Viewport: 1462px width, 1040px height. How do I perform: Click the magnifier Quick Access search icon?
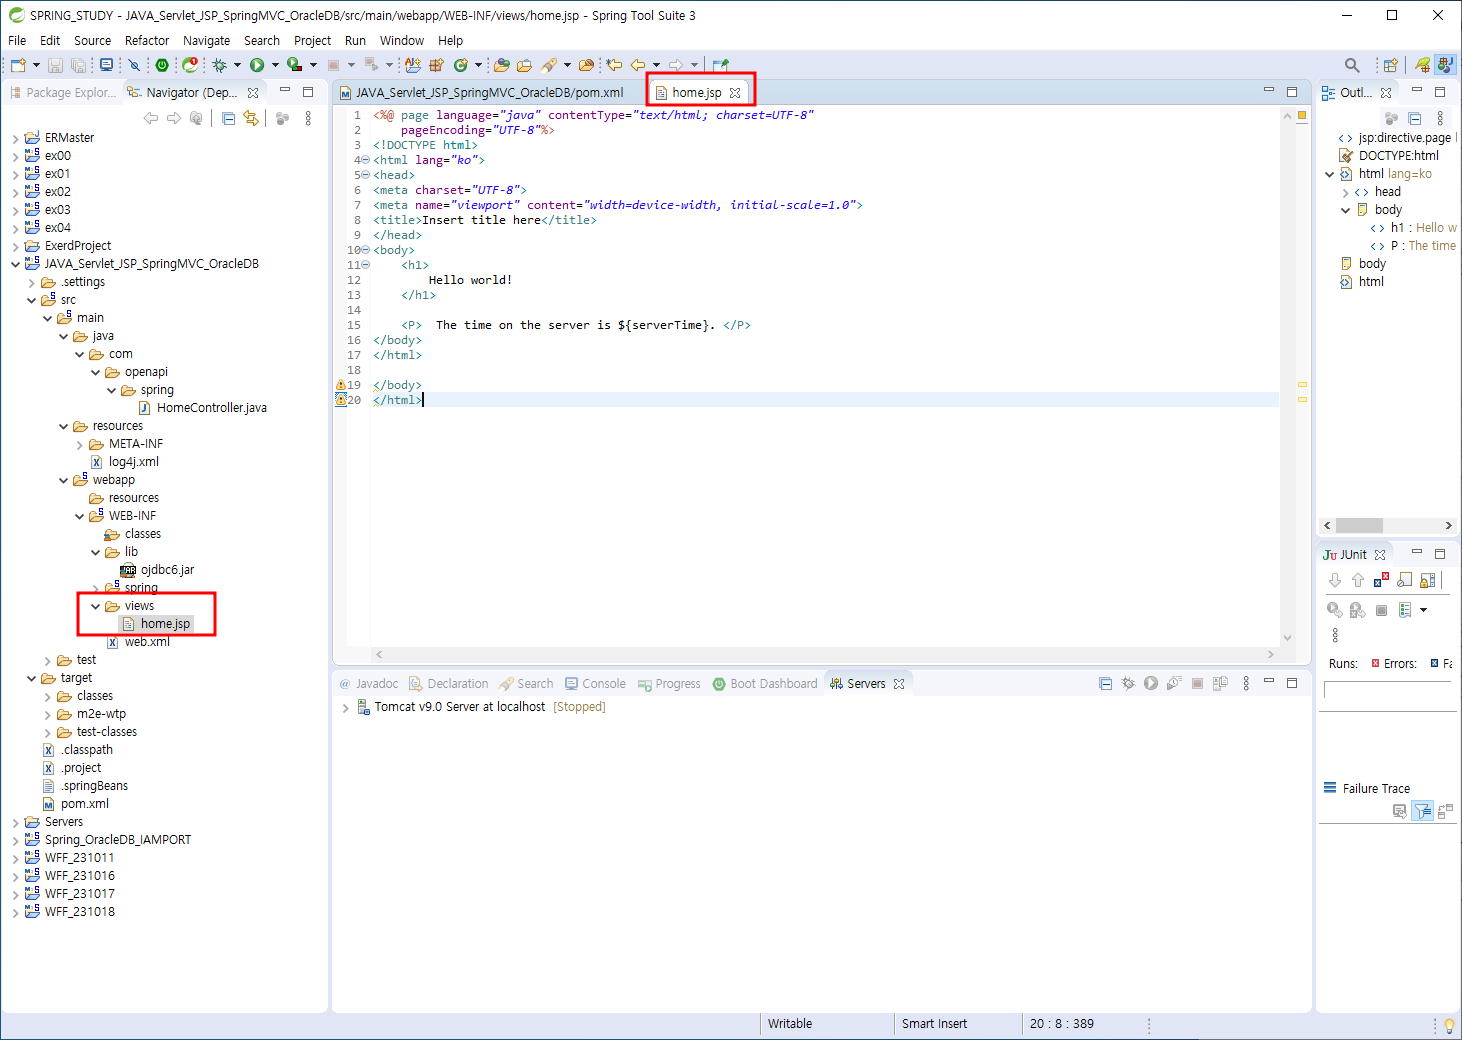click(x=1352, y=65)
